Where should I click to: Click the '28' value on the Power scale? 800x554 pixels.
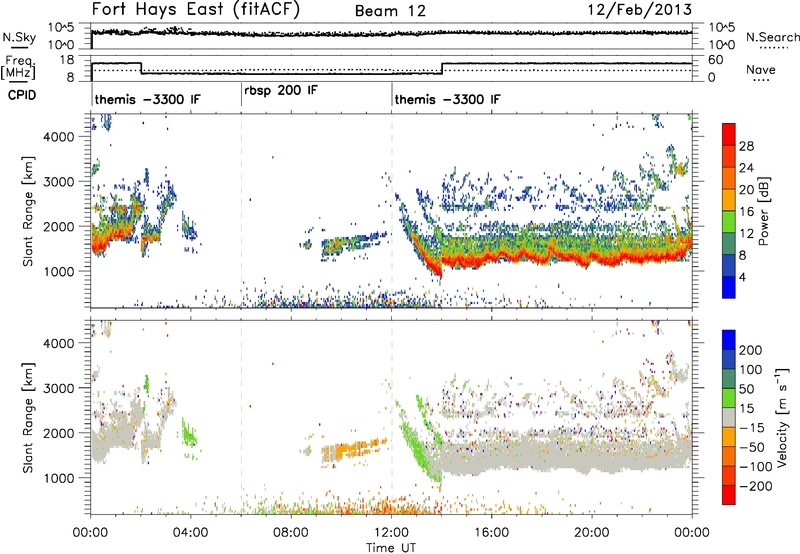[746, 146]
